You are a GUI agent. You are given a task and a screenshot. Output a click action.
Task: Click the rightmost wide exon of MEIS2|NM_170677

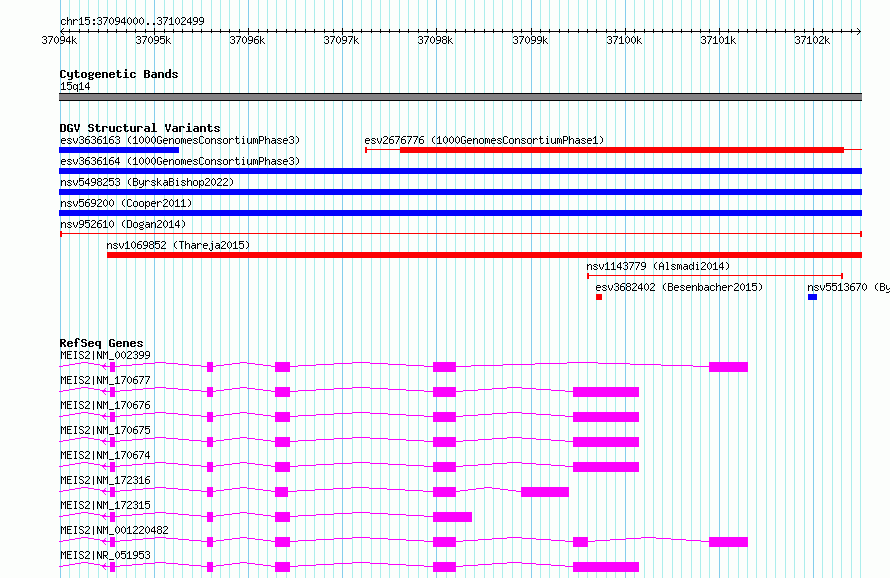[606, 392]
